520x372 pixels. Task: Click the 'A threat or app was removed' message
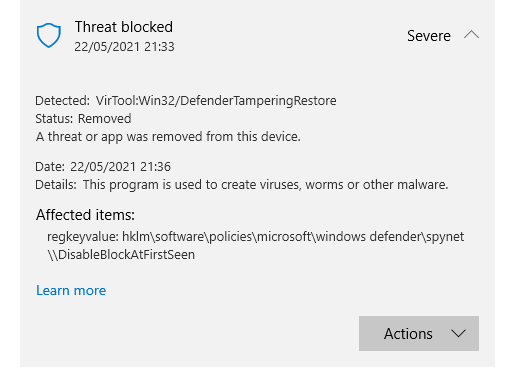[168, 137]
